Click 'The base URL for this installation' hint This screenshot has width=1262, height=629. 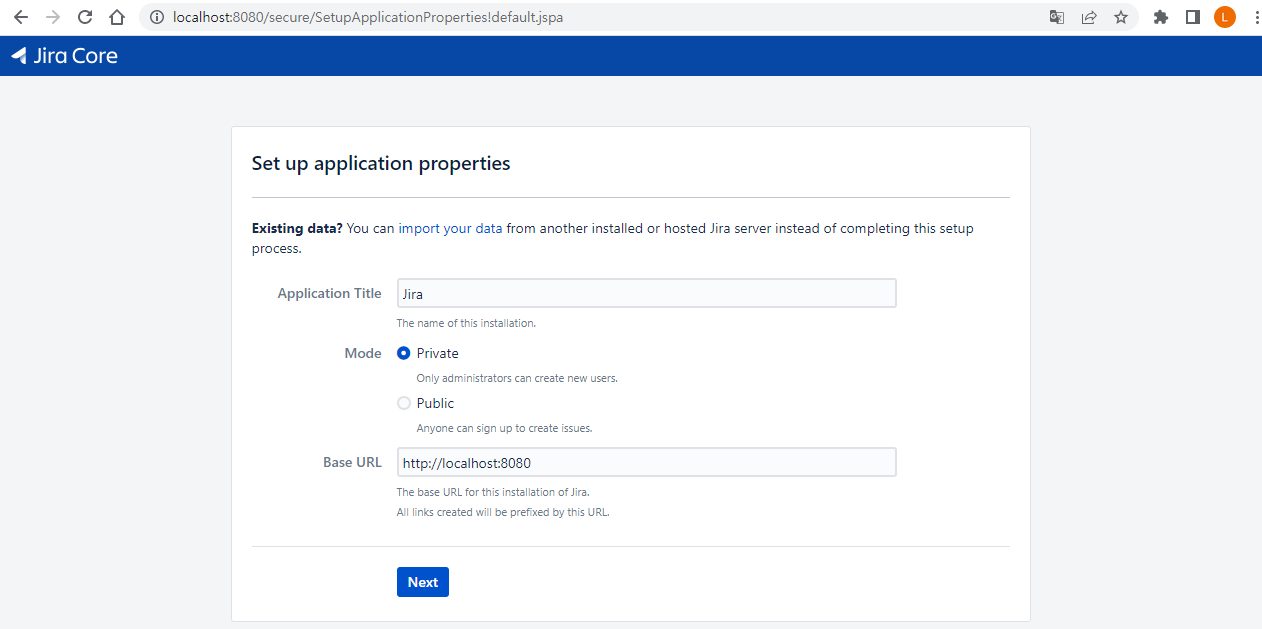(x=493, y=492)
